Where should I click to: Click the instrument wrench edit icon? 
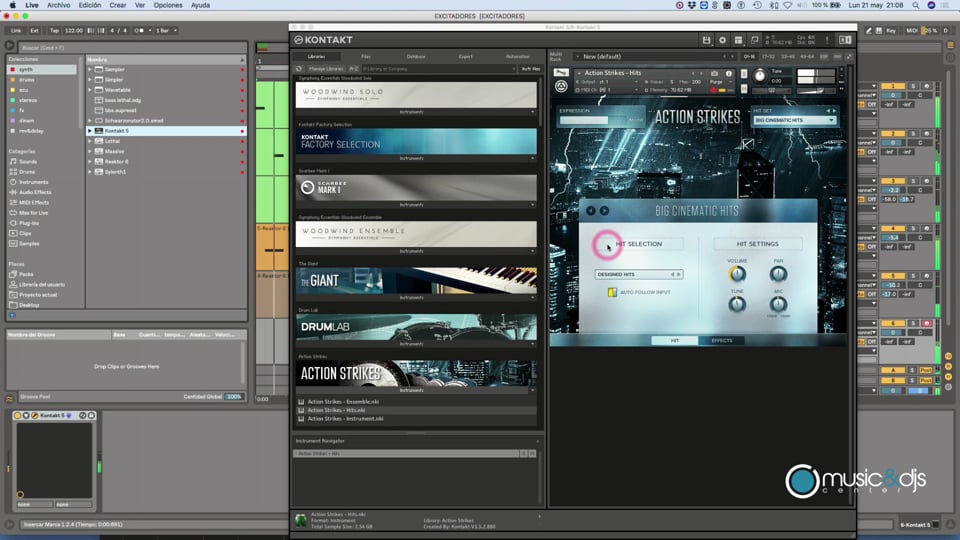point(560,72)
